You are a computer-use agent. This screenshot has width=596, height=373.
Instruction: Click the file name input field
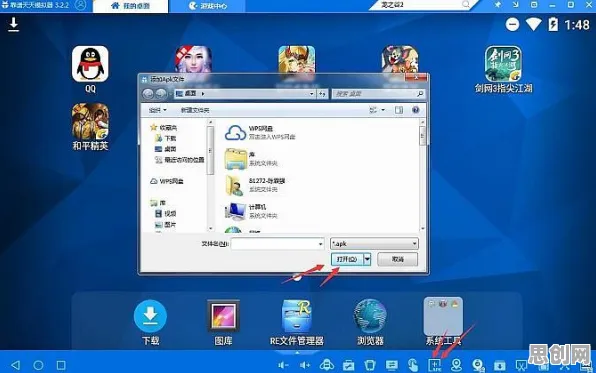(277, 244)
